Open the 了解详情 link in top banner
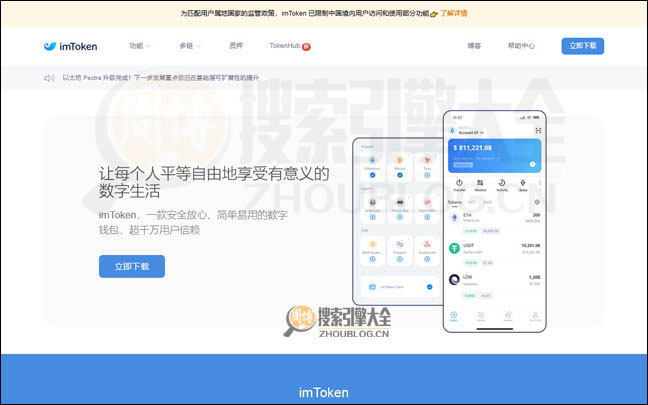The image size is (648, 405). point(454,13)
